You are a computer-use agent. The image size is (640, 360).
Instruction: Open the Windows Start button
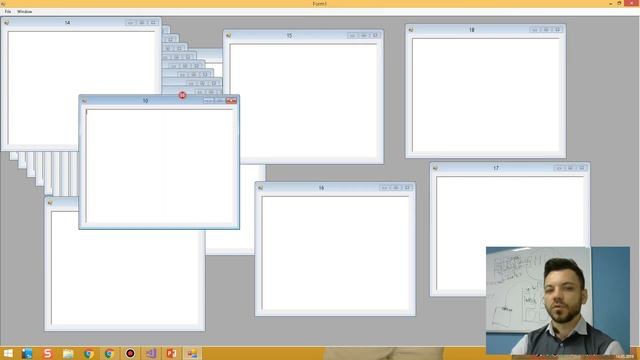[x=8, y=353]
